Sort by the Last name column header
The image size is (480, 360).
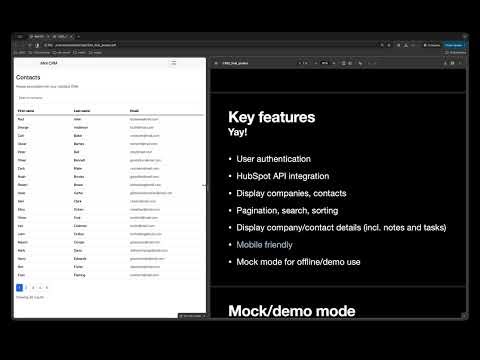point(82,111)
